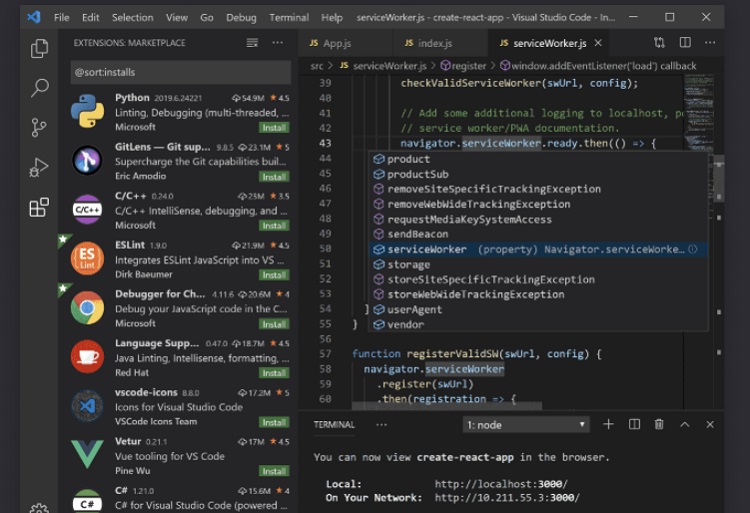Open the Debug view in activity bar
The image size is (750, 513).
[39, 167]
